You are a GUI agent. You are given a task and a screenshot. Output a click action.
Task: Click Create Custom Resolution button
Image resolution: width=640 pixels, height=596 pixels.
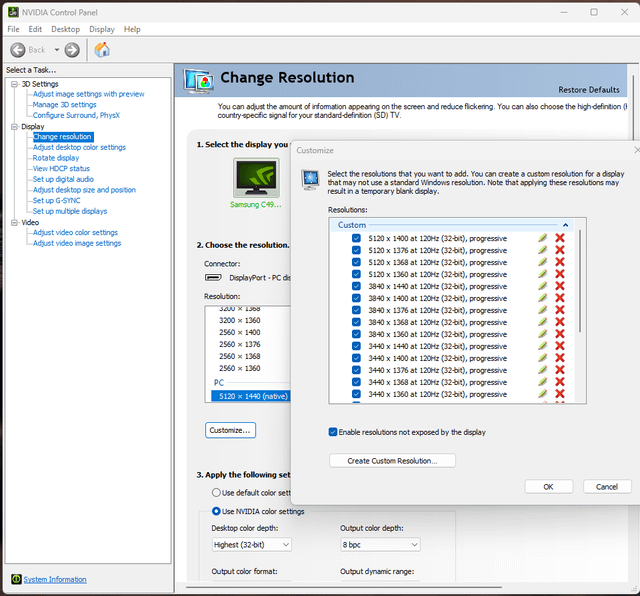[392, 461]
